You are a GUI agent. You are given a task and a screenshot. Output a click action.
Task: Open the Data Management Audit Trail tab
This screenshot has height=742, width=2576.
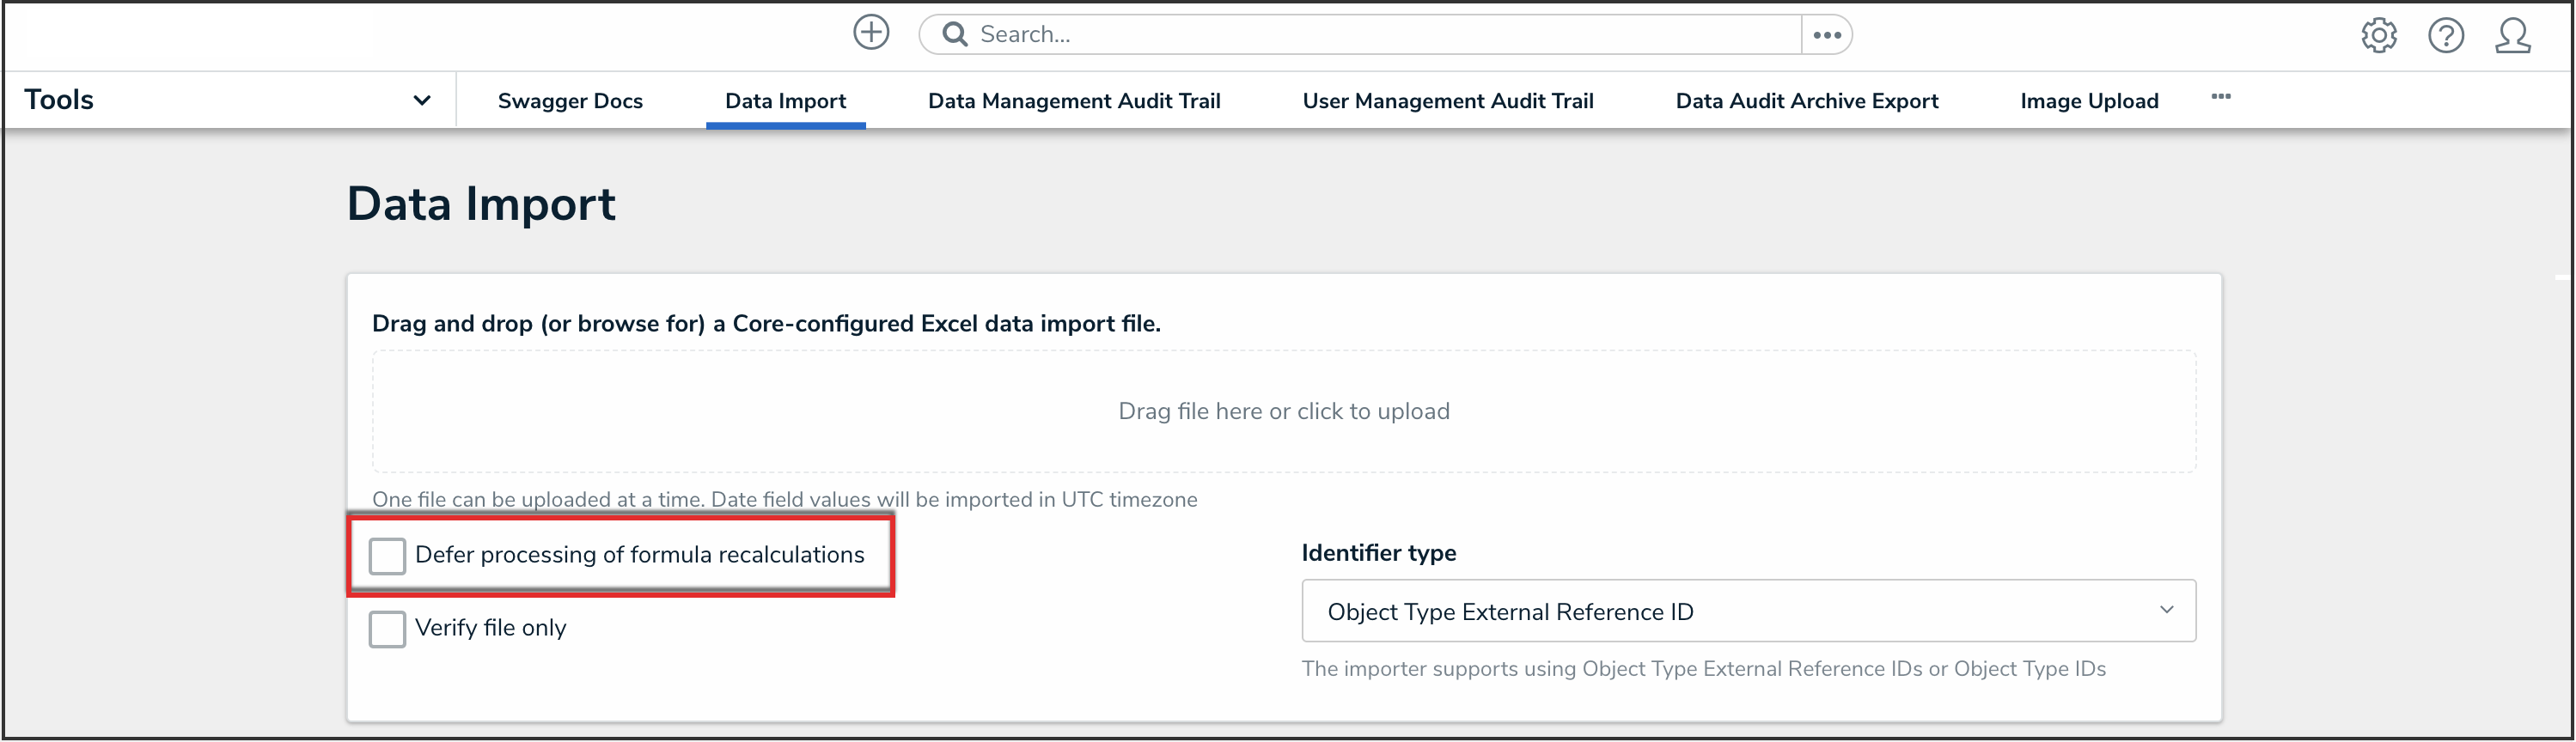(x=1073, y=101)
